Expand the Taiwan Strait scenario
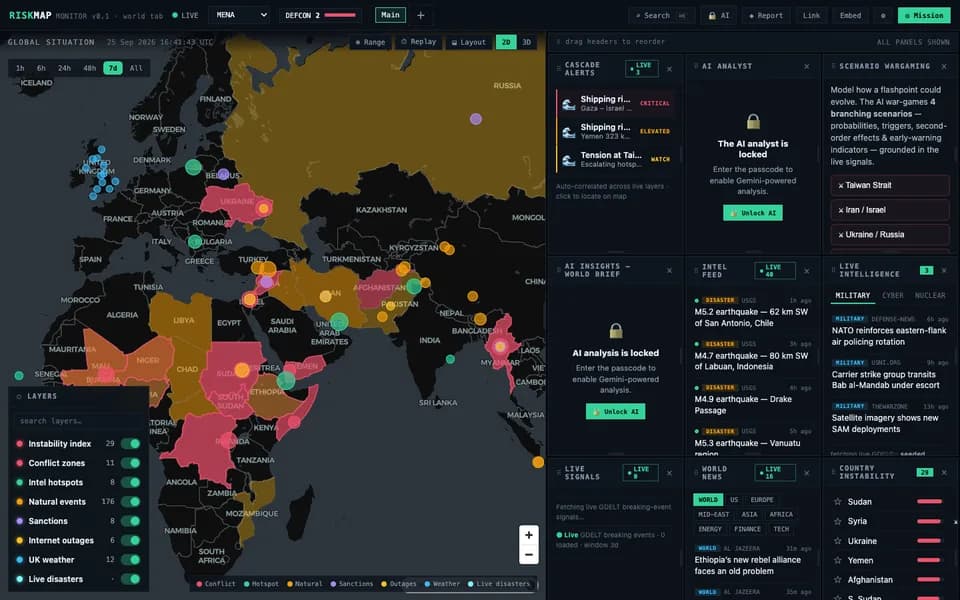Viewport: 960px width, 600px height. coord(890,185)
